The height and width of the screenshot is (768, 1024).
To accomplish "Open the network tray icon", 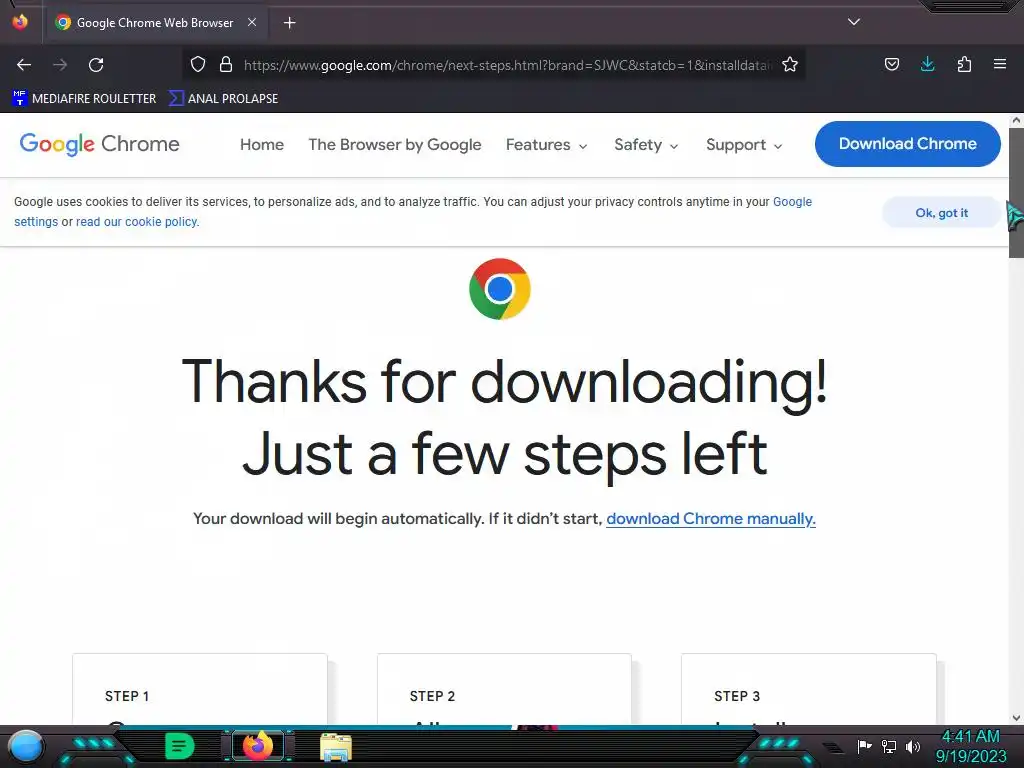I will point(888,746).
